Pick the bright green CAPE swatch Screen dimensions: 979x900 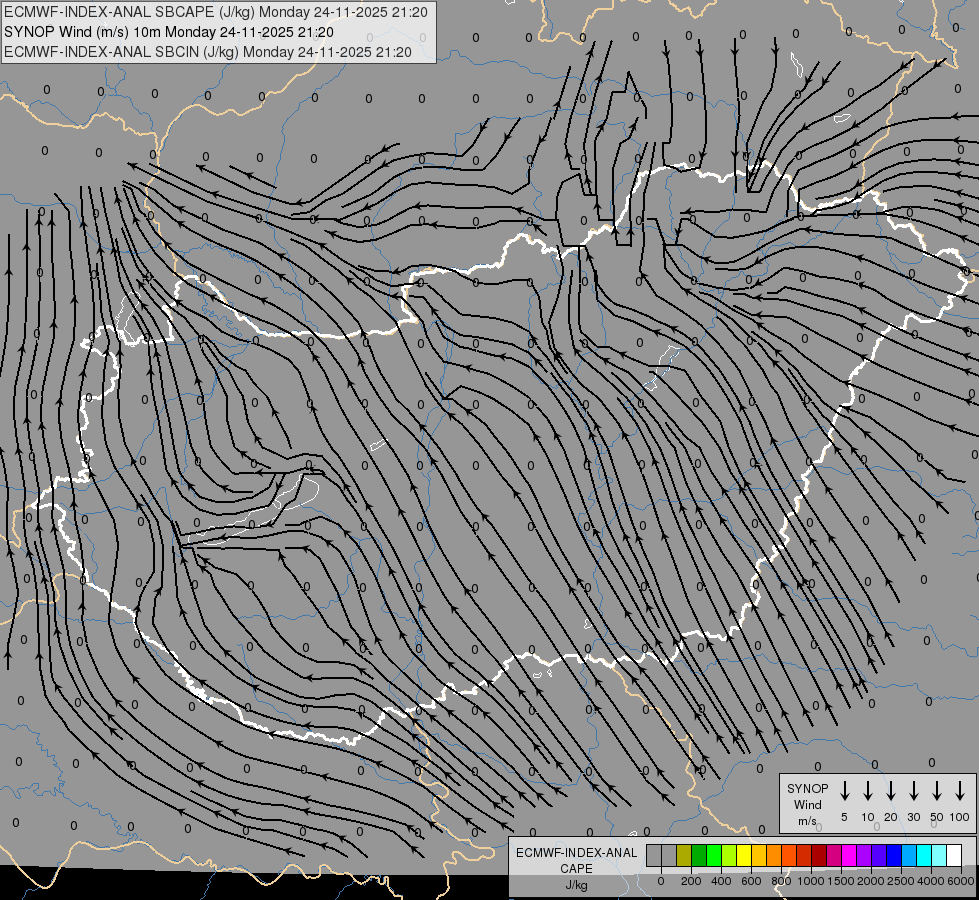tap(714, 855)
